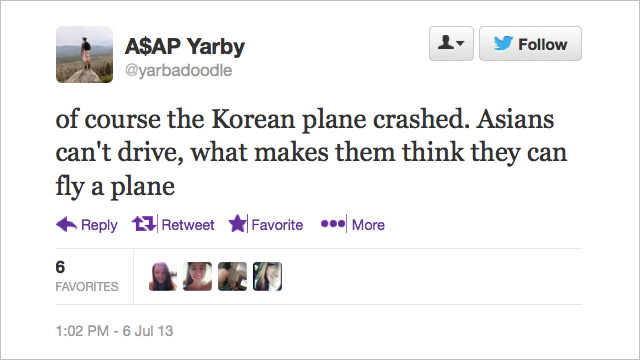Click the retweet arrows icon
This screenshot has width=640, height=360.
coord(144,224)
